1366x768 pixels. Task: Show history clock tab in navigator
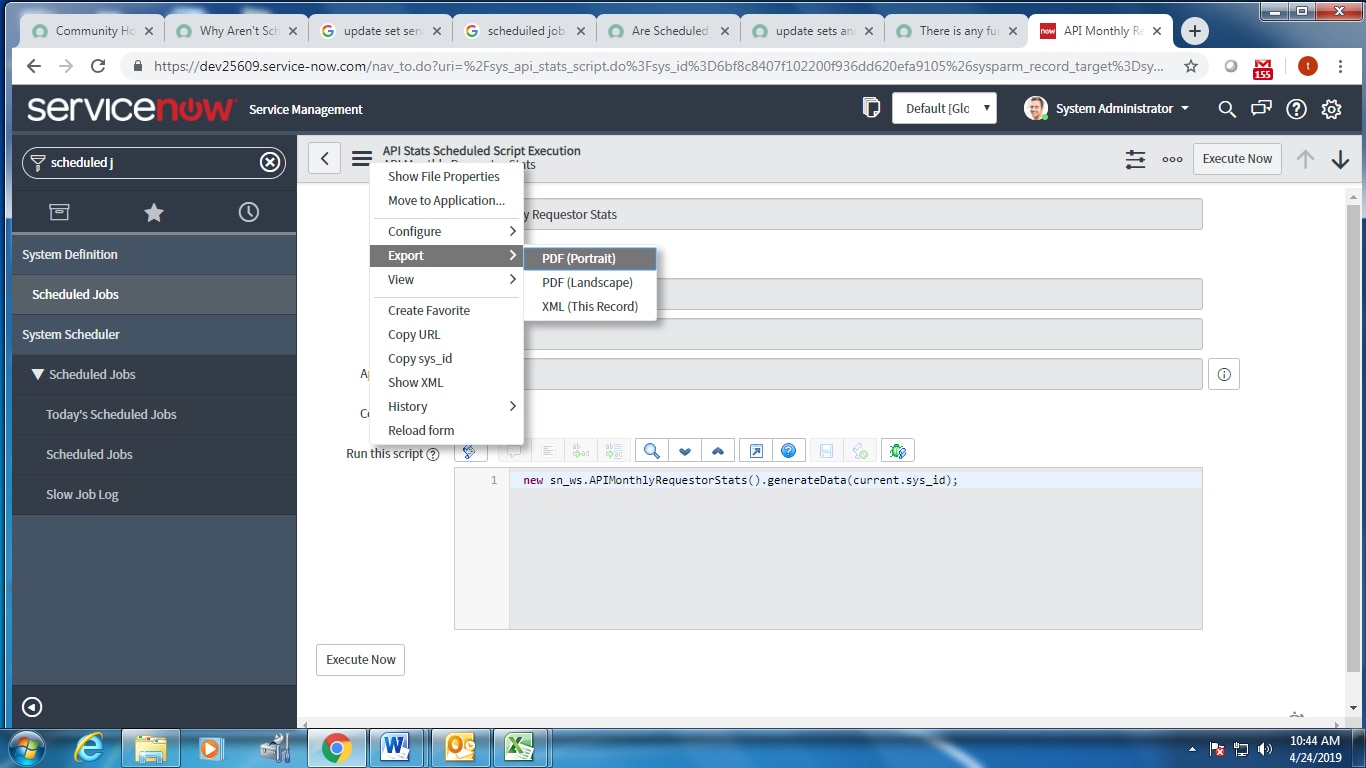[248, 212]
